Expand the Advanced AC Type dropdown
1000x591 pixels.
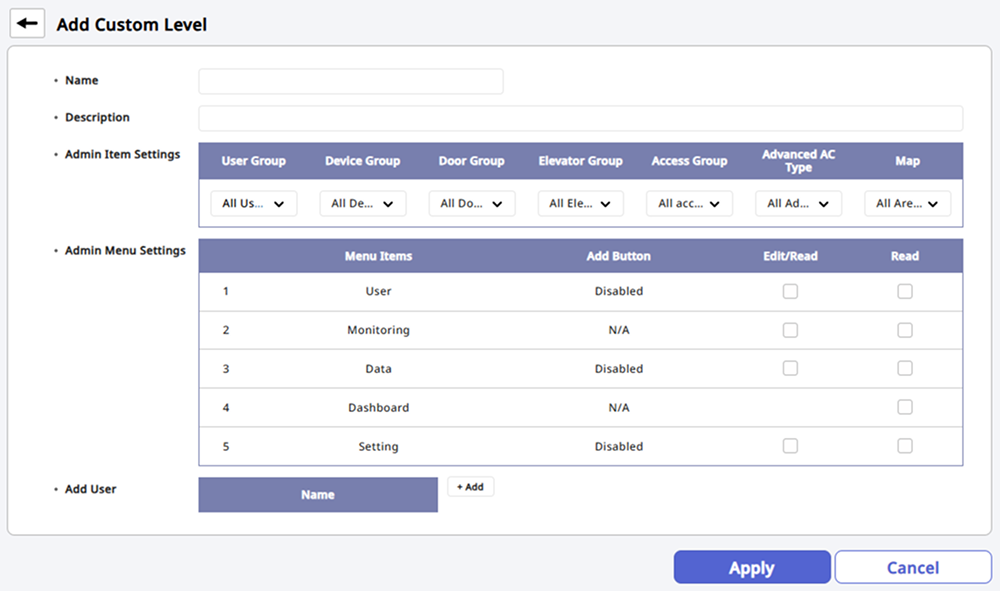[798, 204]
